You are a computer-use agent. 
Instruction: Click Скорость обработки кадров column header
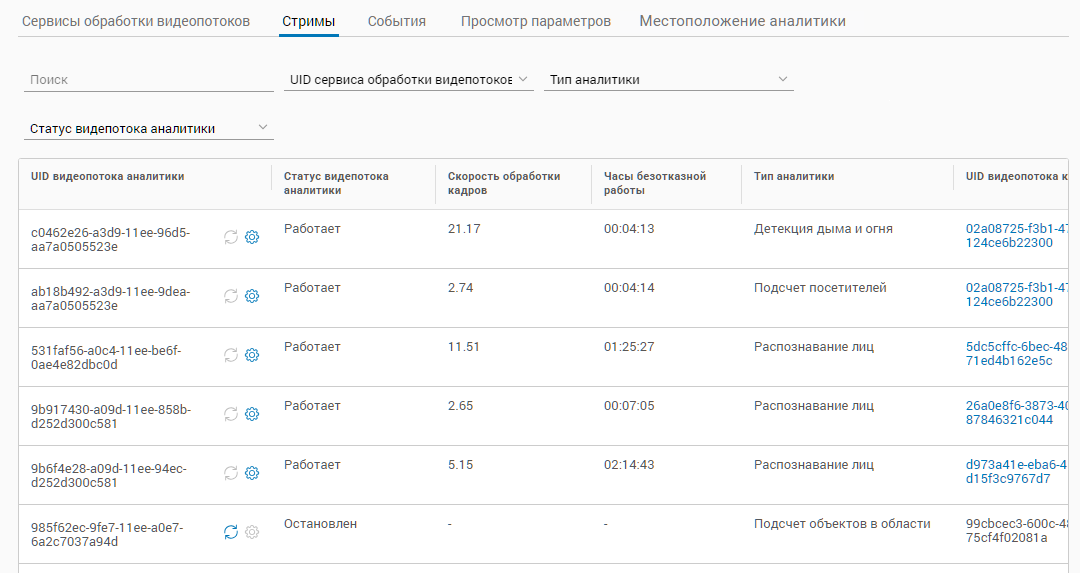coord(504,183)
